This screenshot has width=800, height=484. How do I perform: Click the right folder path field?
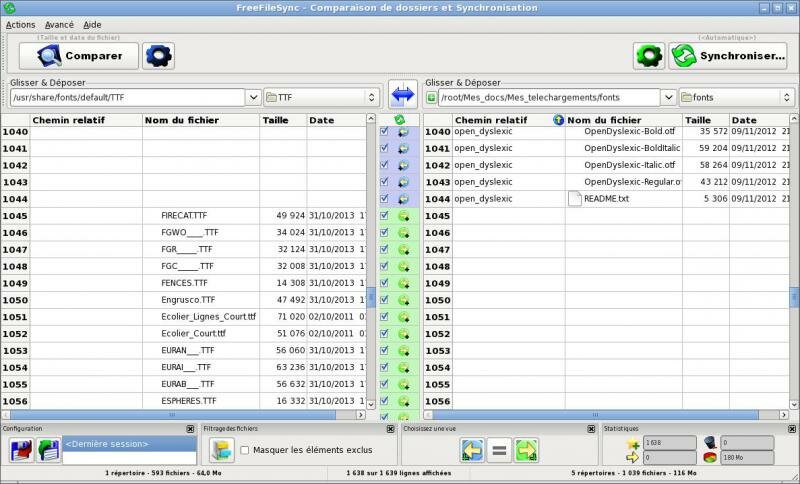tap(549, 97)
